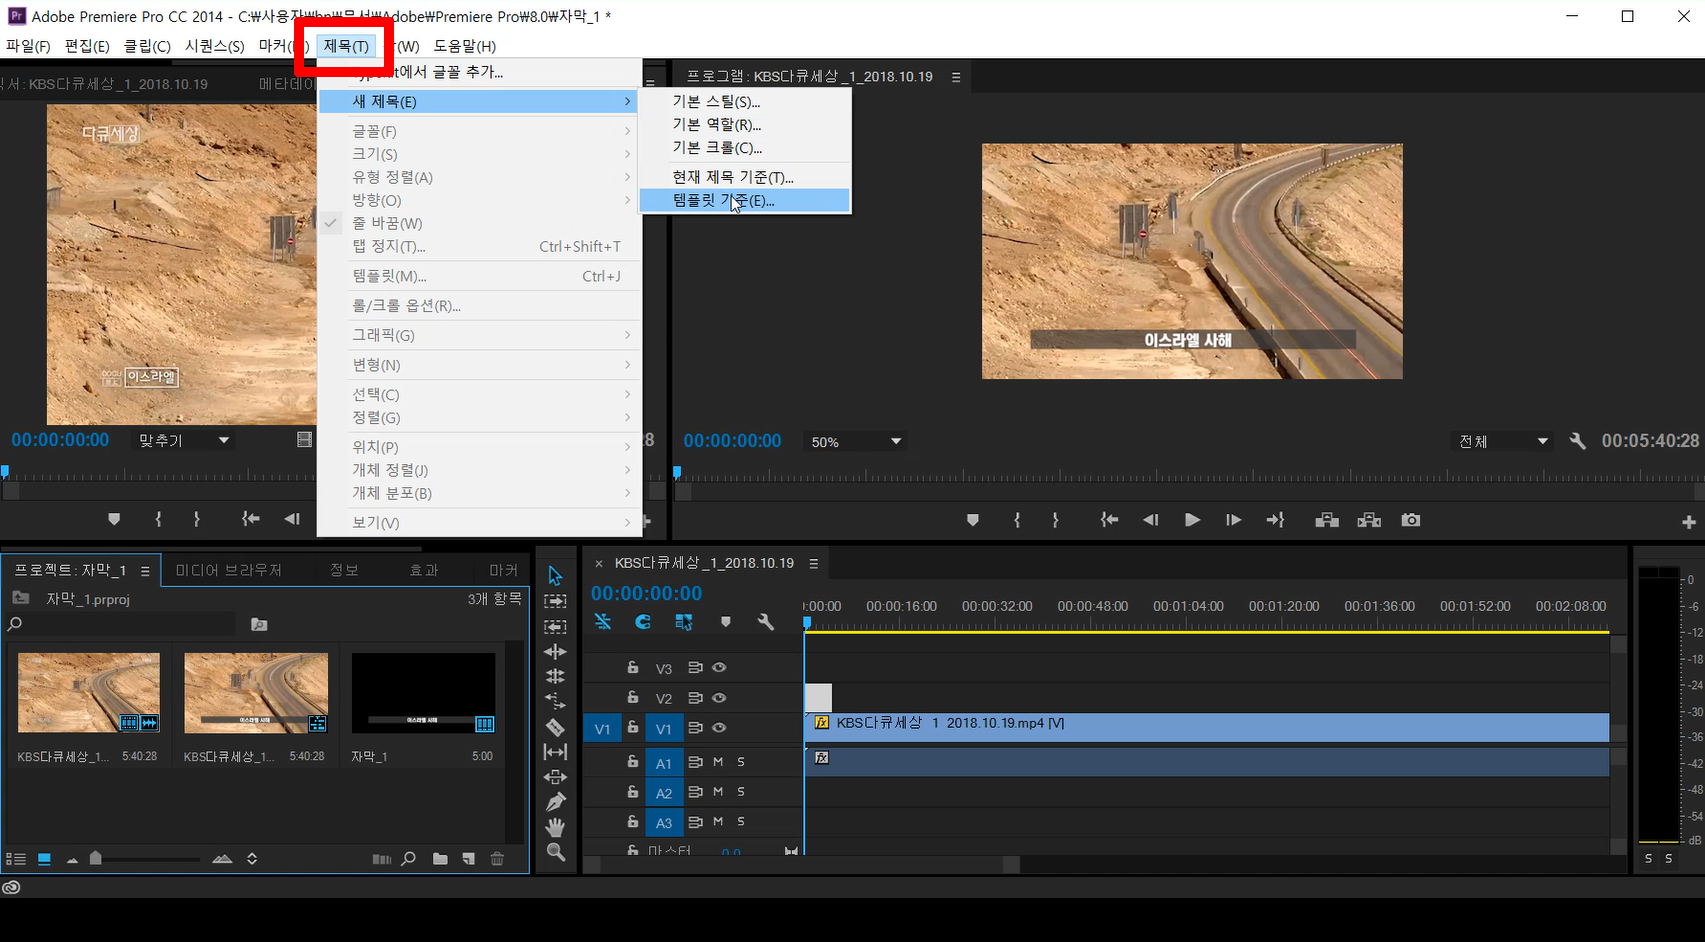Choose 현재 제목 기준(T)... menu item
Screen dimensions: 1705x942
[x=745, y=177]
